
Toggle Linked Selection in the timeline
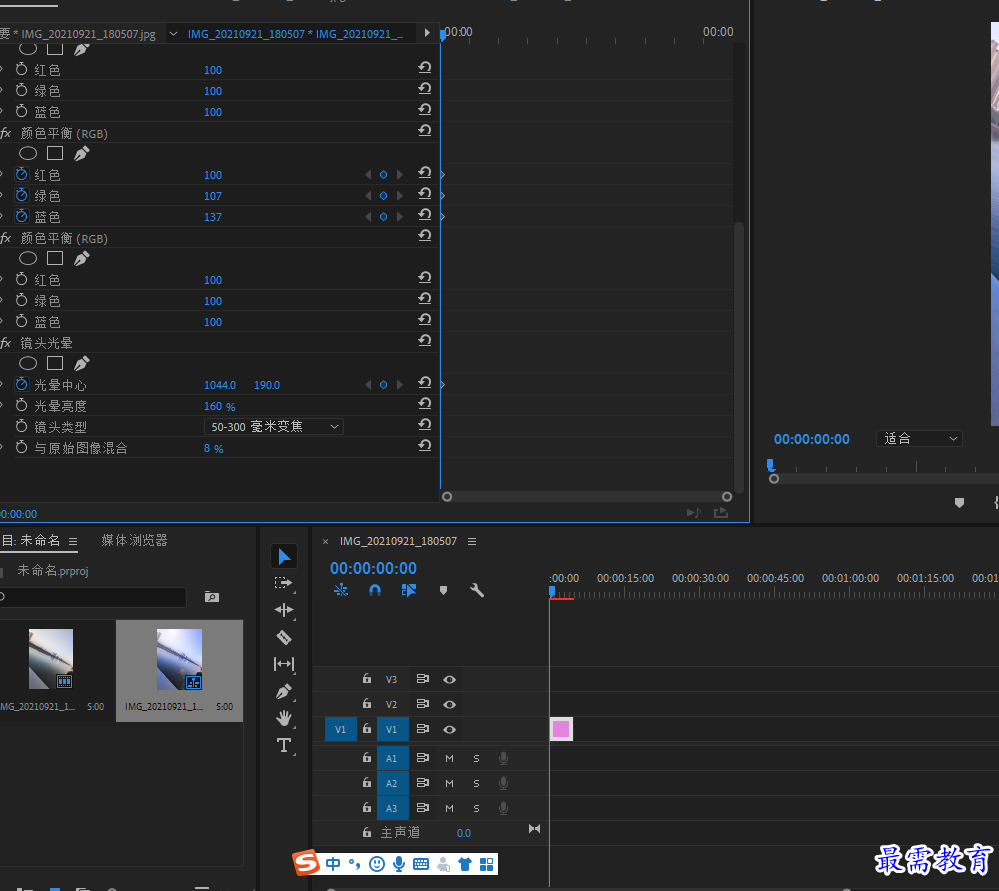pos(408,590)
